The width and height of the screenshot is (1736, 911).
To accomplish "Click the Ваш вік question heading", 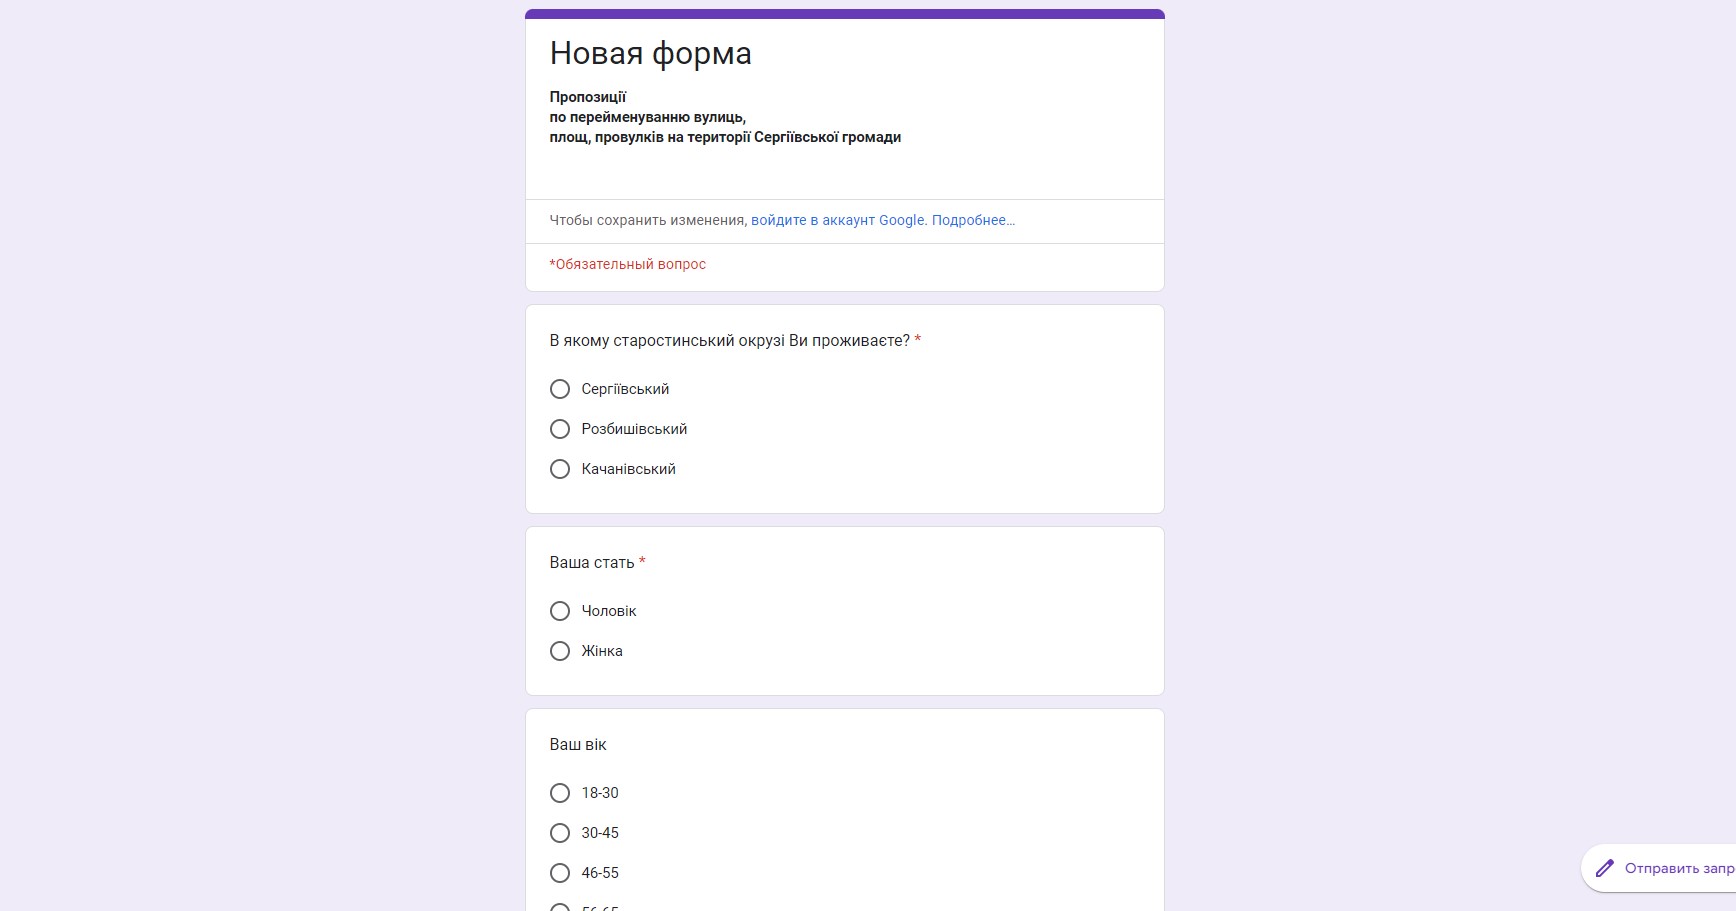I will tap(578, 745).
